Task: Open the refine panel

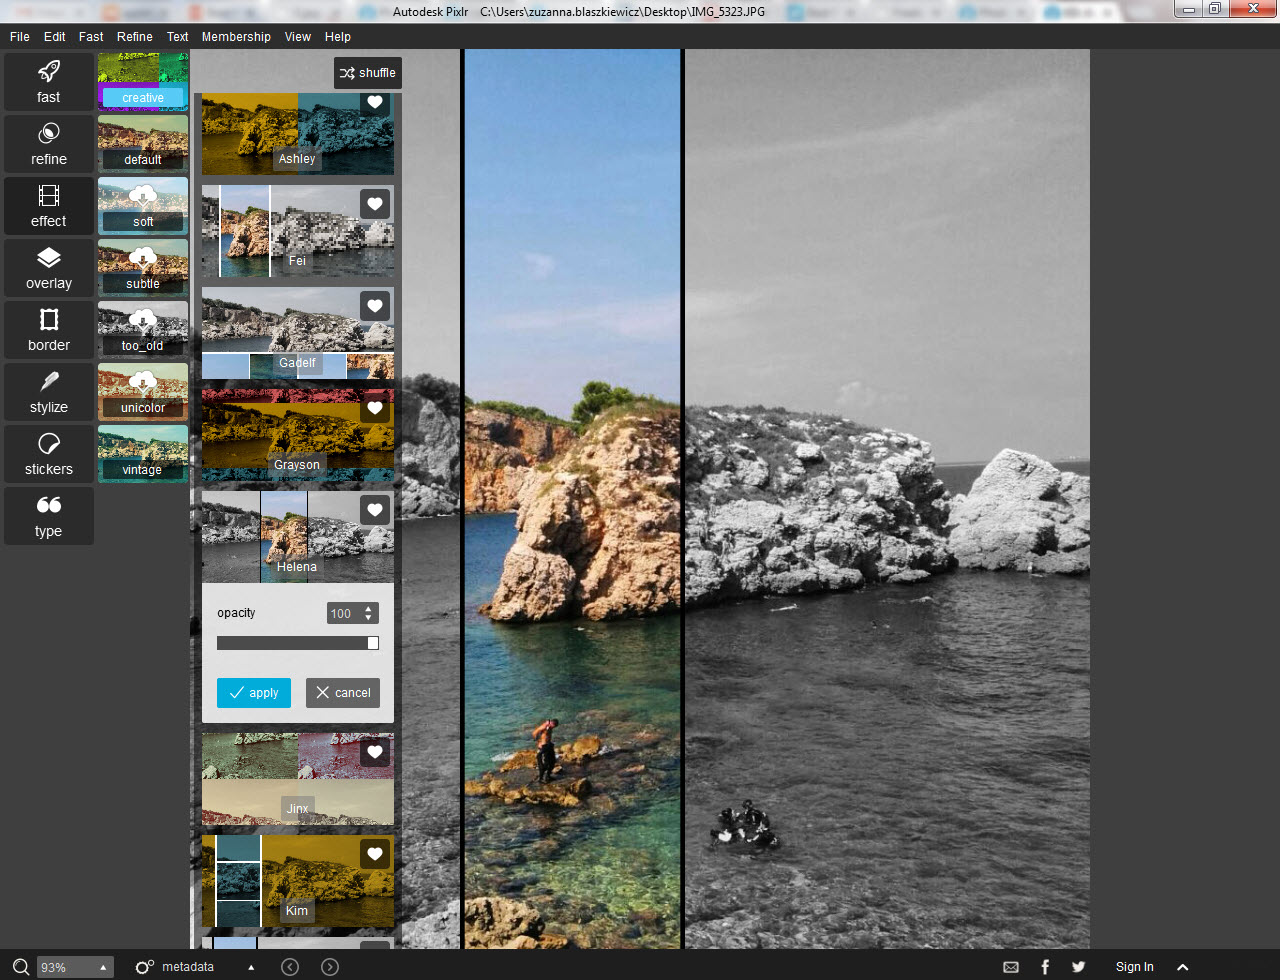Action: [48, 143]
